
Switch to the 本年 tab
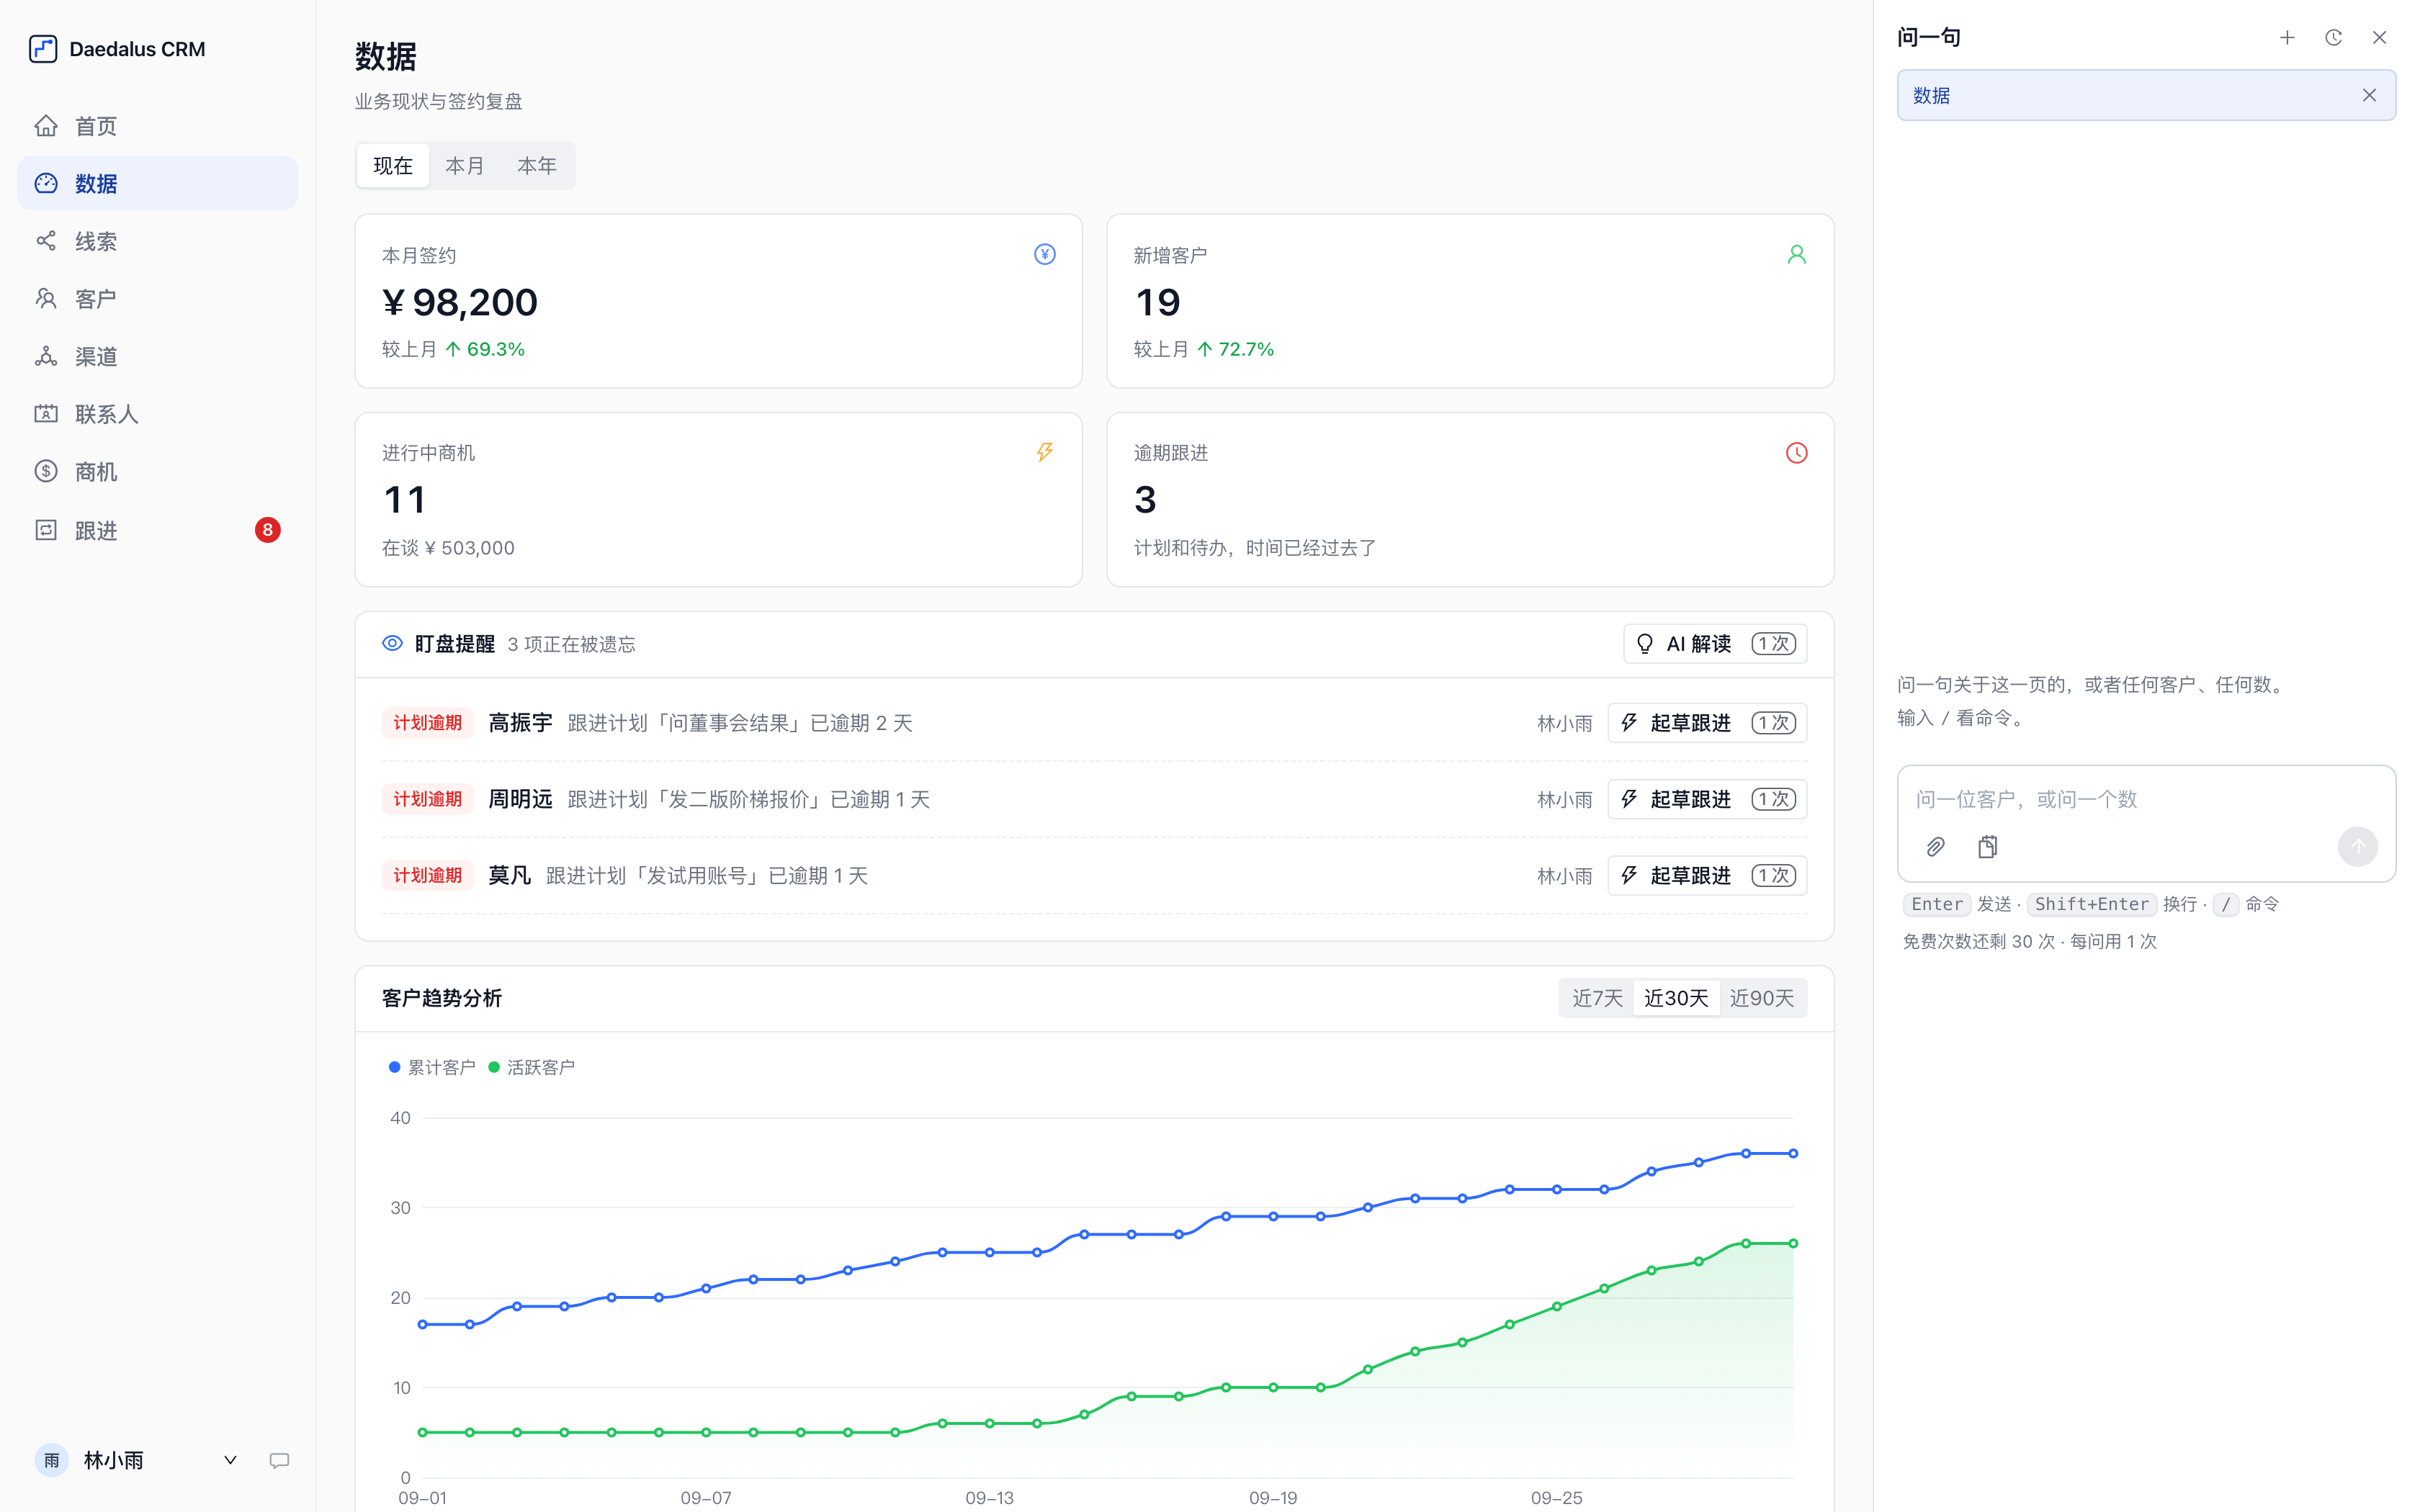537,165
